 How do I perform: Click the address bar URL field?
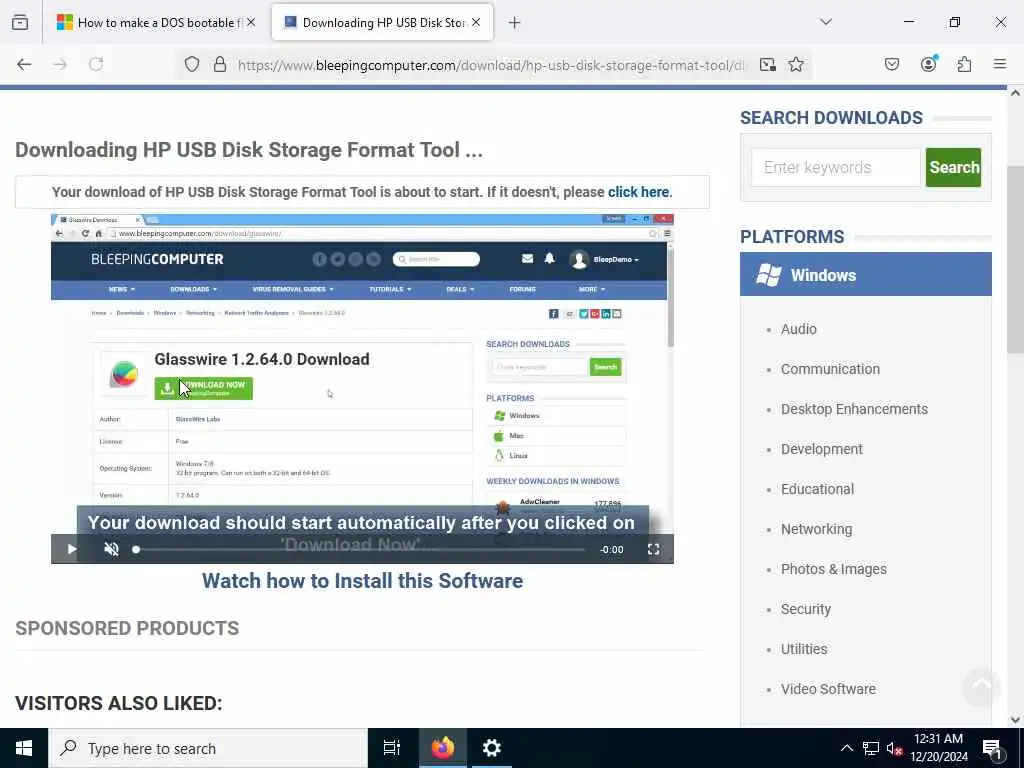click(x=490, y=65)
